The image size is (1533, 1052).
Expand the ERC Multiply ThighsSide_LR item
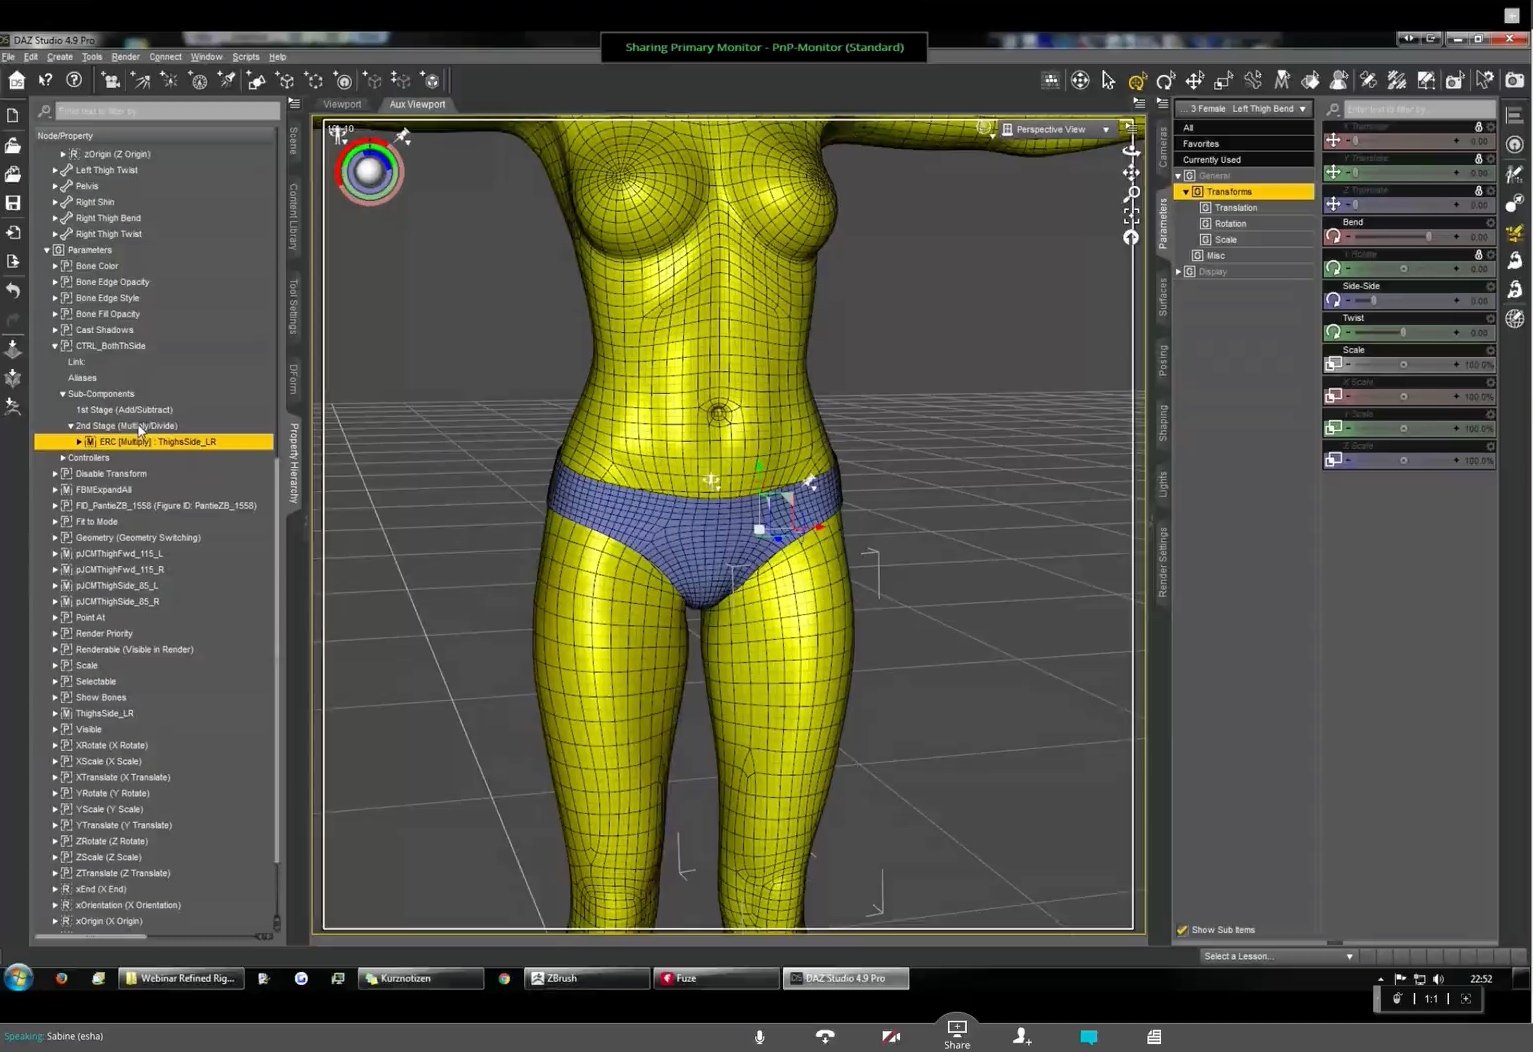(x=79, y=442)
